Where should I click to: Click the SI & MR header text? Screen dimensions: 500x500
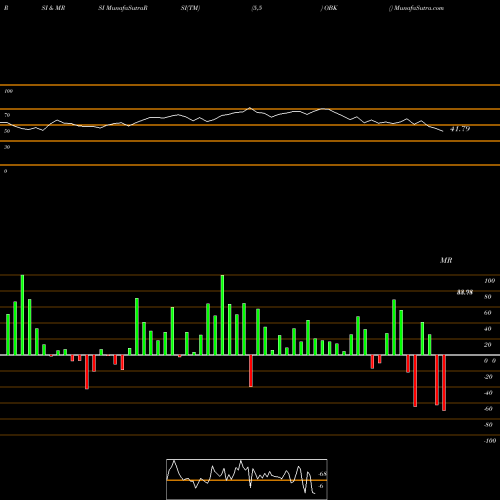click(x=53, y=8)
